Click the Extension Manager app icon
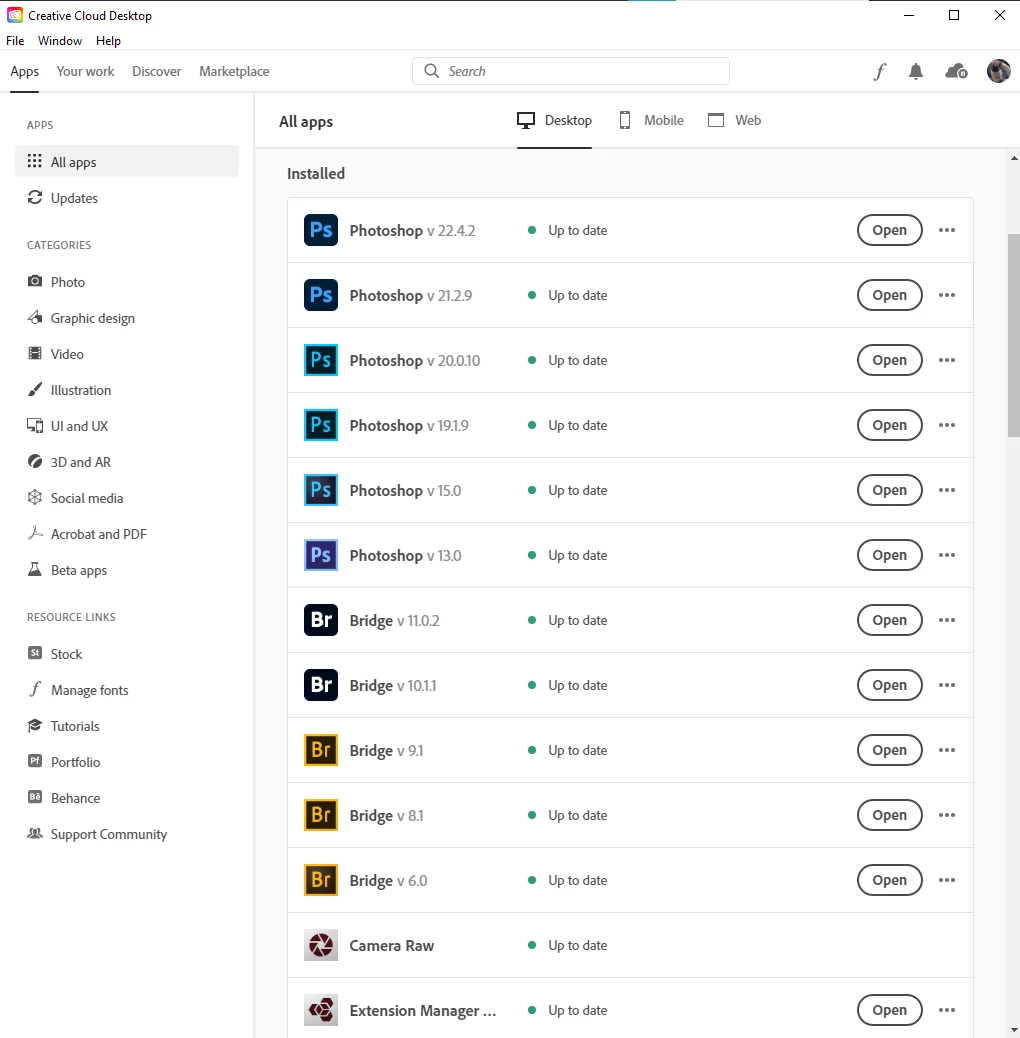This screenshot has height=1038, width=1020. (x=321, y=1010)
